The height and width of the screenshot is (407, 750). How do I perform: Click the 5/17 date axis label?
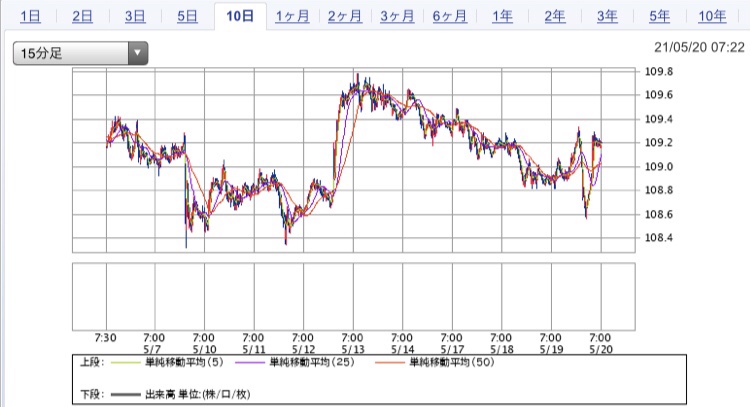(452, 350)
